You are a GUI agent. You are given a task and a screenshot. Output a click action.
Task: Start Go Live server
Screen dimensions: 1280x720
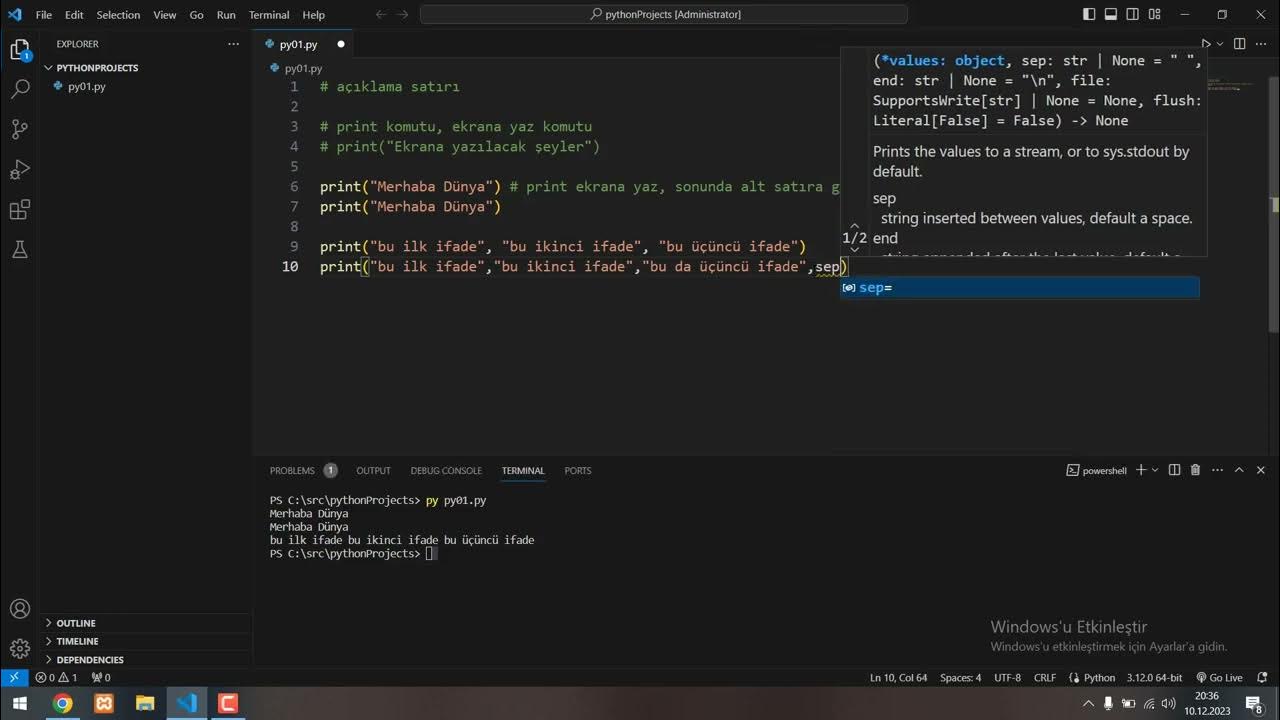(x=1219, y=677)
